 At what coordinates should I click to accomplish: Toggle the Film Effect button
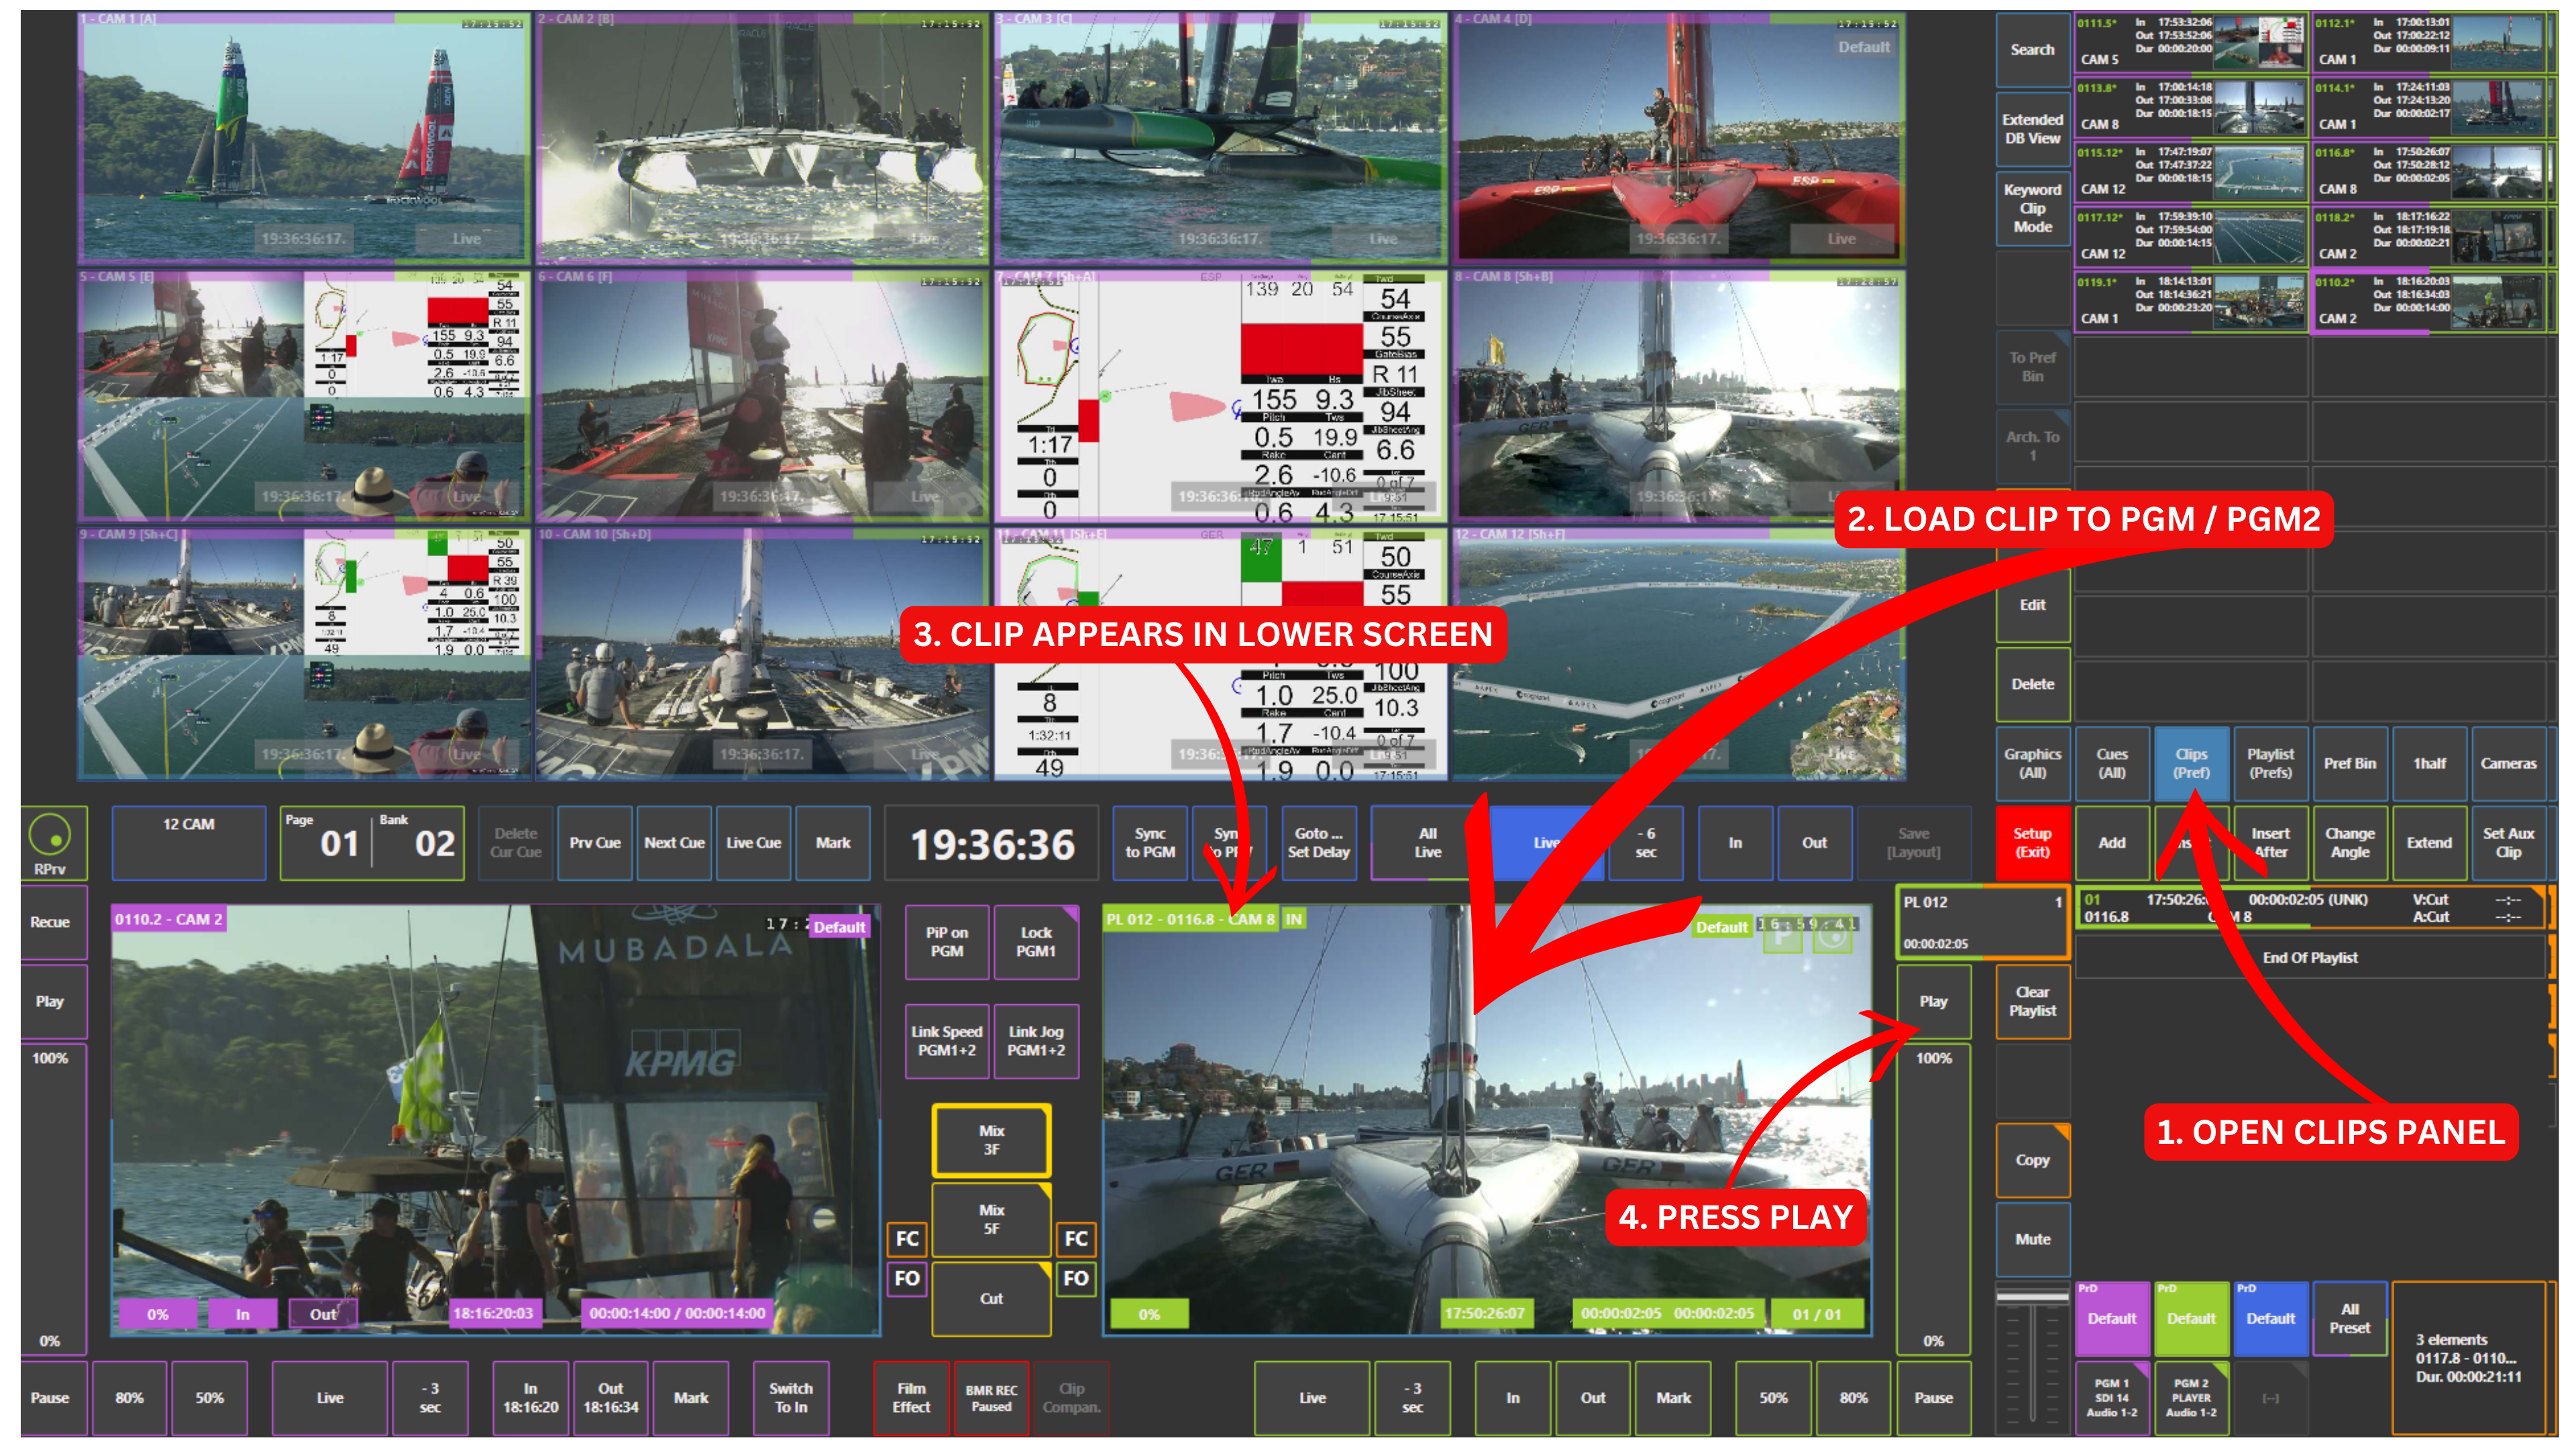[x=911, y=1398]
